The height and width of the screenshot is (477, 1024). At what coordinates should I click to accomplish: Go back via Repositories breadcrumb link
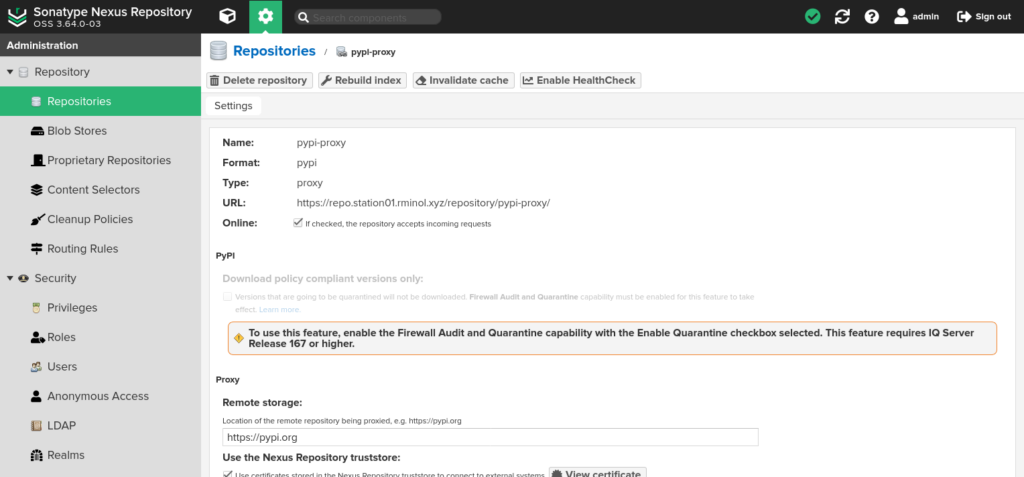pyautogui.click(x=274, y=51)
